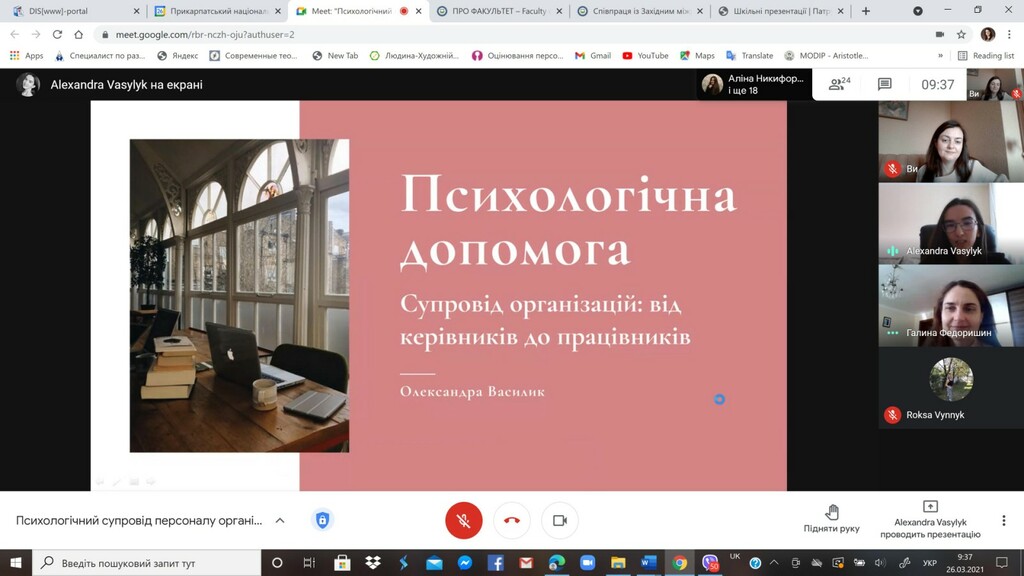Expand the bookmarks overflow chevron
This screenshot has height=576, width=1024.
click(940, 56)
